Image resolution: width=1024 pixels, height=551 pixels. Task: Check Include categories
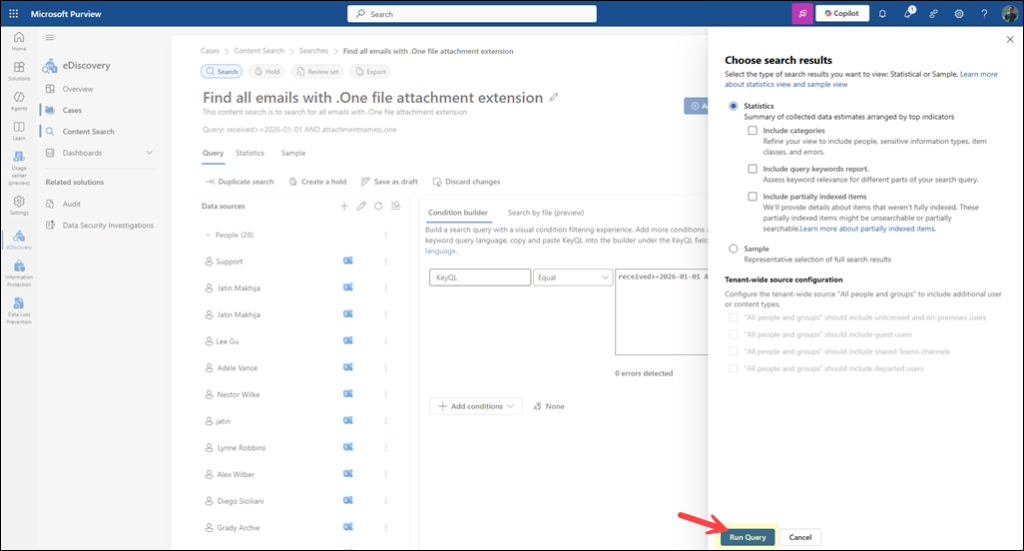pyautogui.click(x=752, y=131)
